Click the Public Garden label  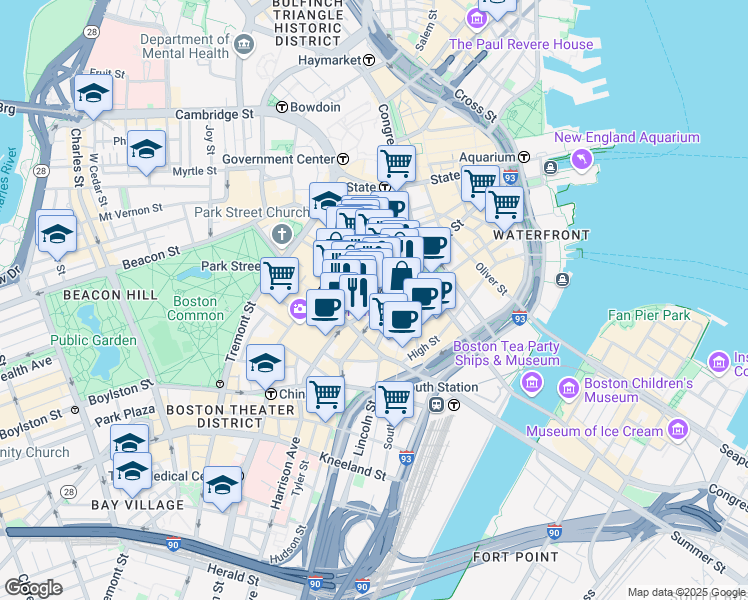tap(94, 340)
